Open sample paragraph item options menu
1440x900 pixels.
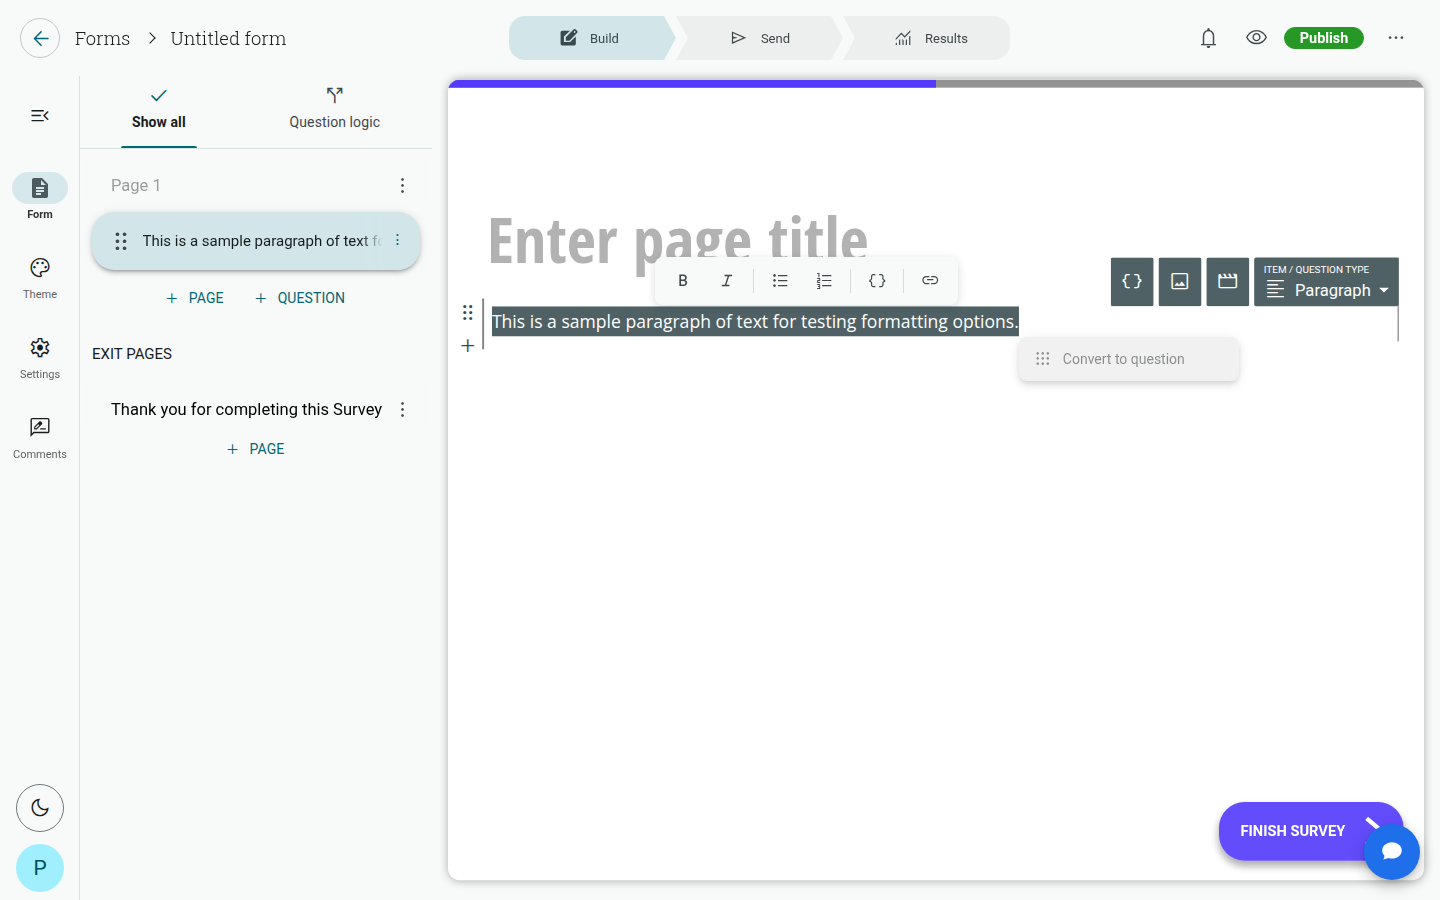coord(397,240)
